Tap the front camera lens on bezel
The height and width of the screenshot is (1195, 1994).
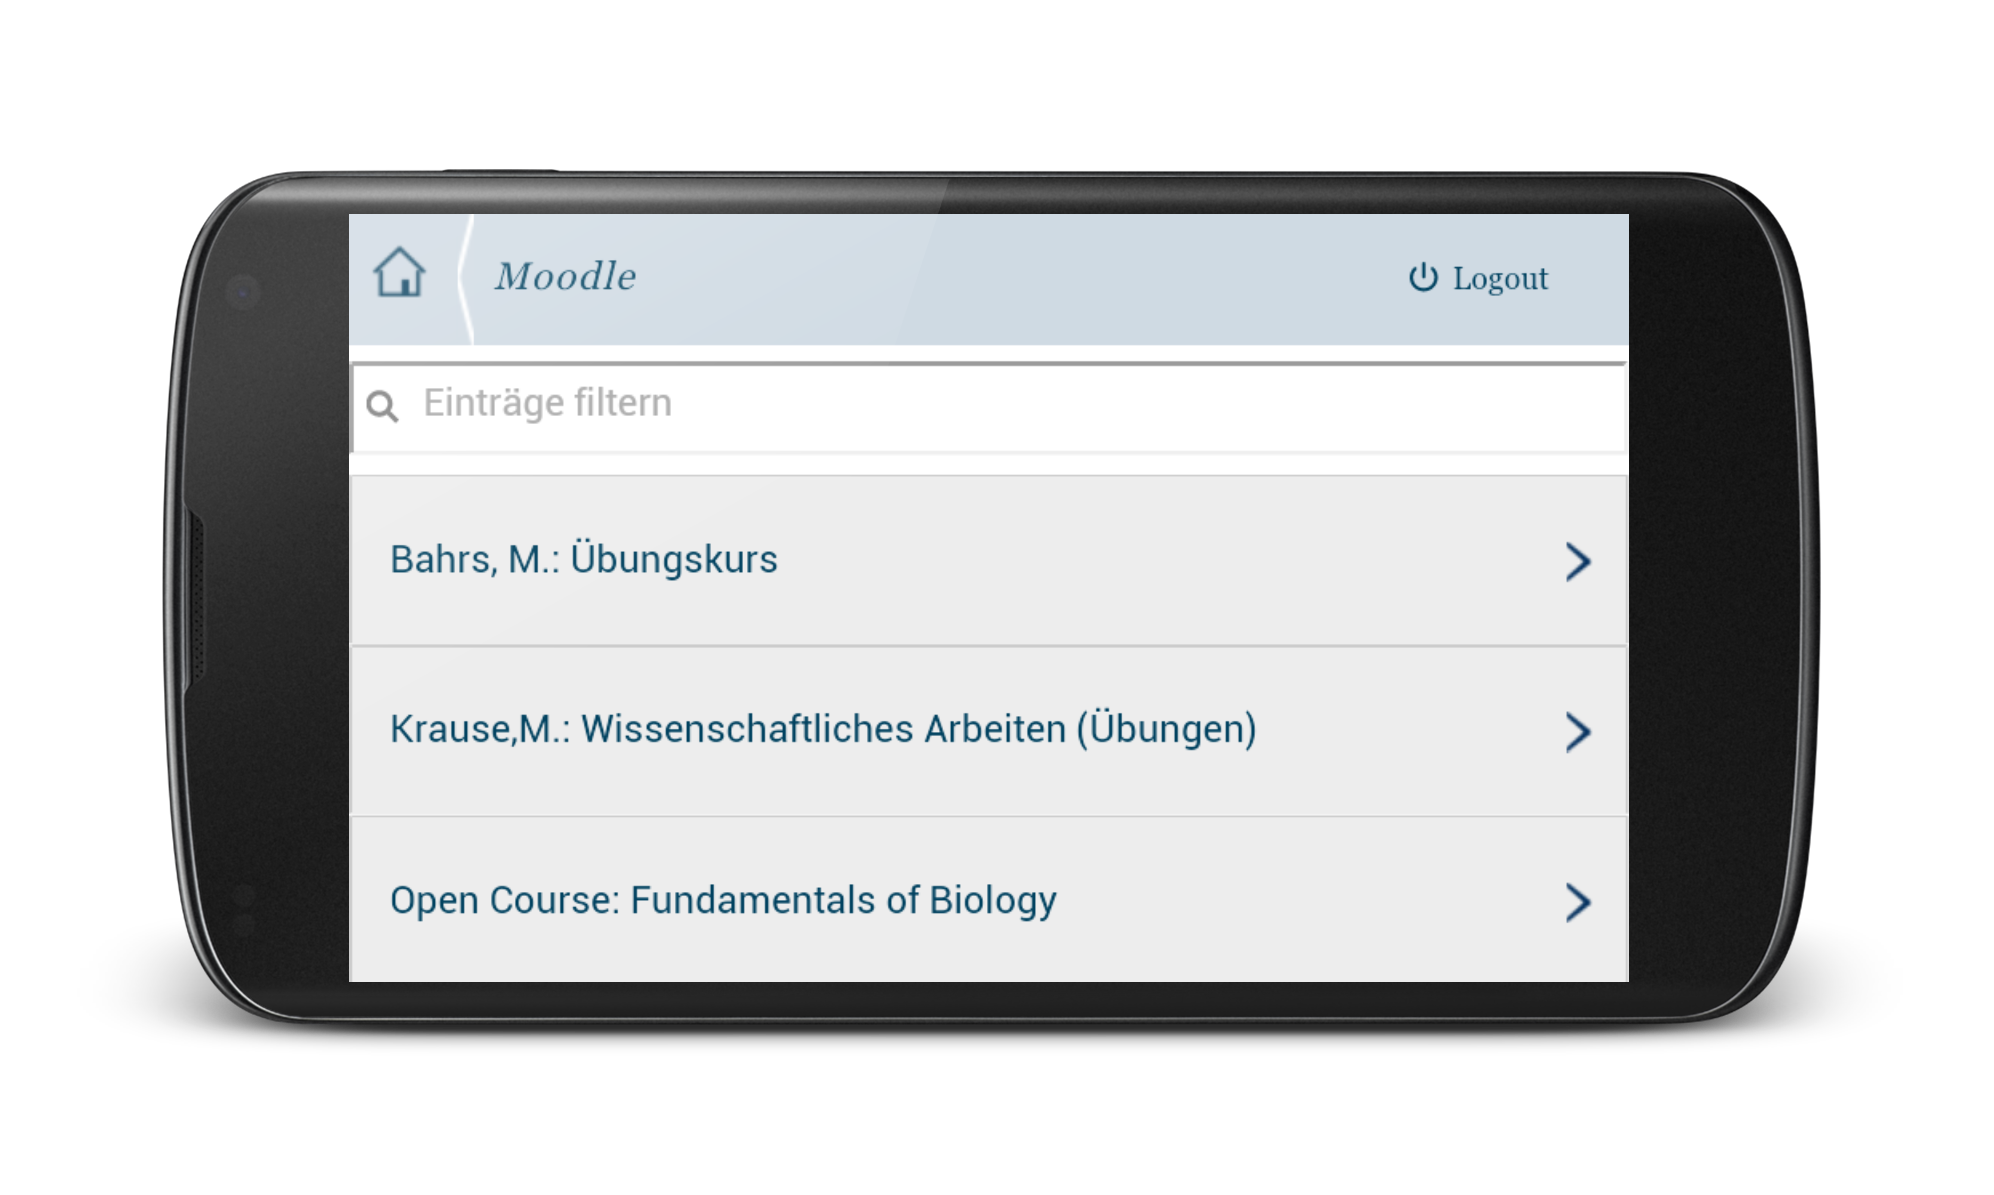(243, 292)
